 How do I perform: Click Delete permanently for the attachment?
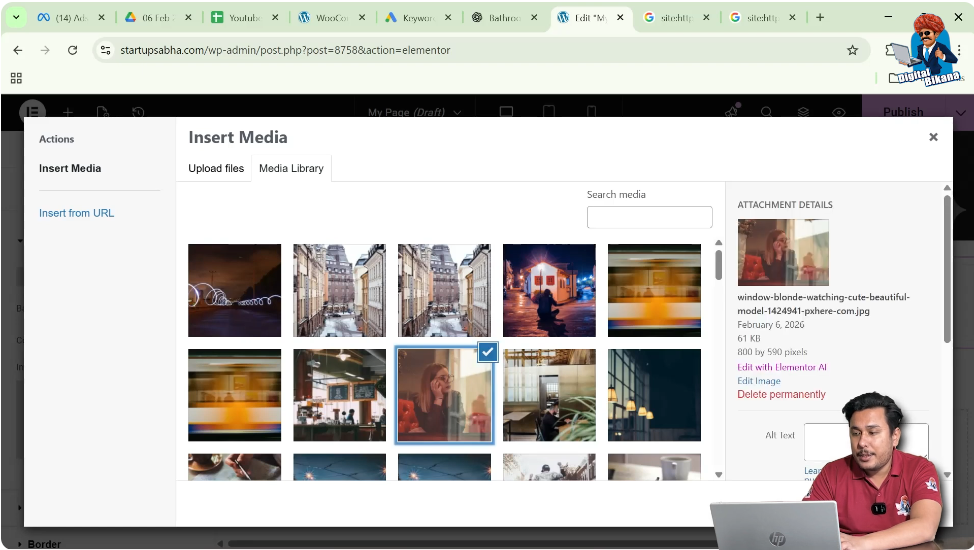point(781,395)
